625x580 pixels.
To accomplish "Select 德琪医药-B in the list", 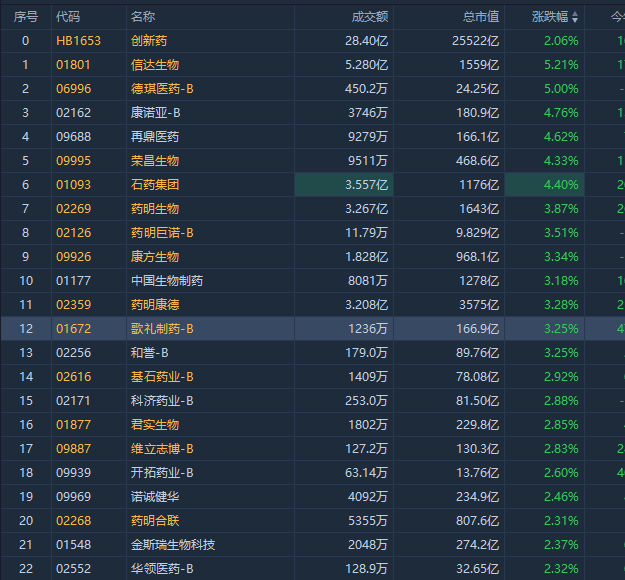I will pos(162,89).
